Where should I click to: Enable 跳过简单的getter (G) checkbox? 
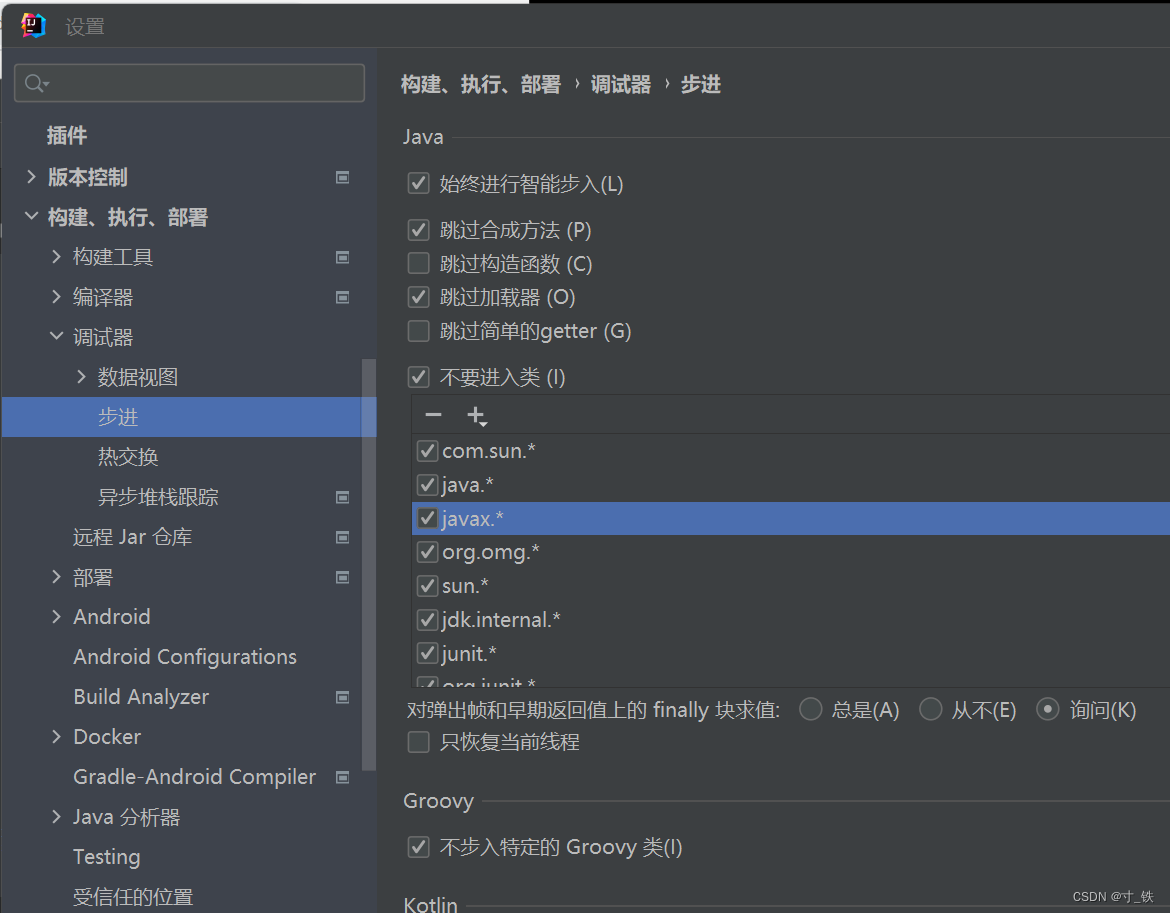[x=419, y=330]
